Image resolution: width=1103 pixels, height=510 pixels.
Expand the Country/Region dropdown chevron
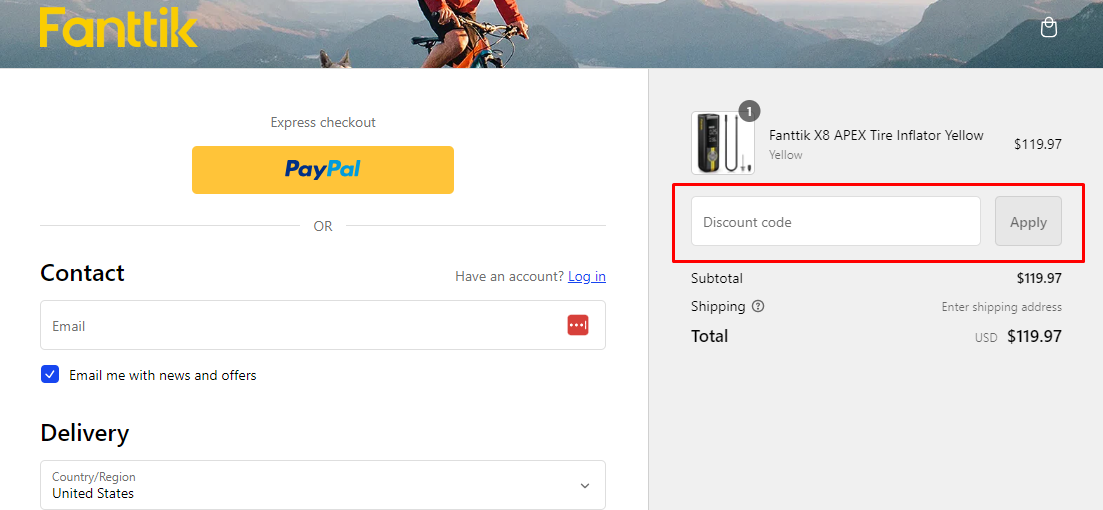point(585,485)
